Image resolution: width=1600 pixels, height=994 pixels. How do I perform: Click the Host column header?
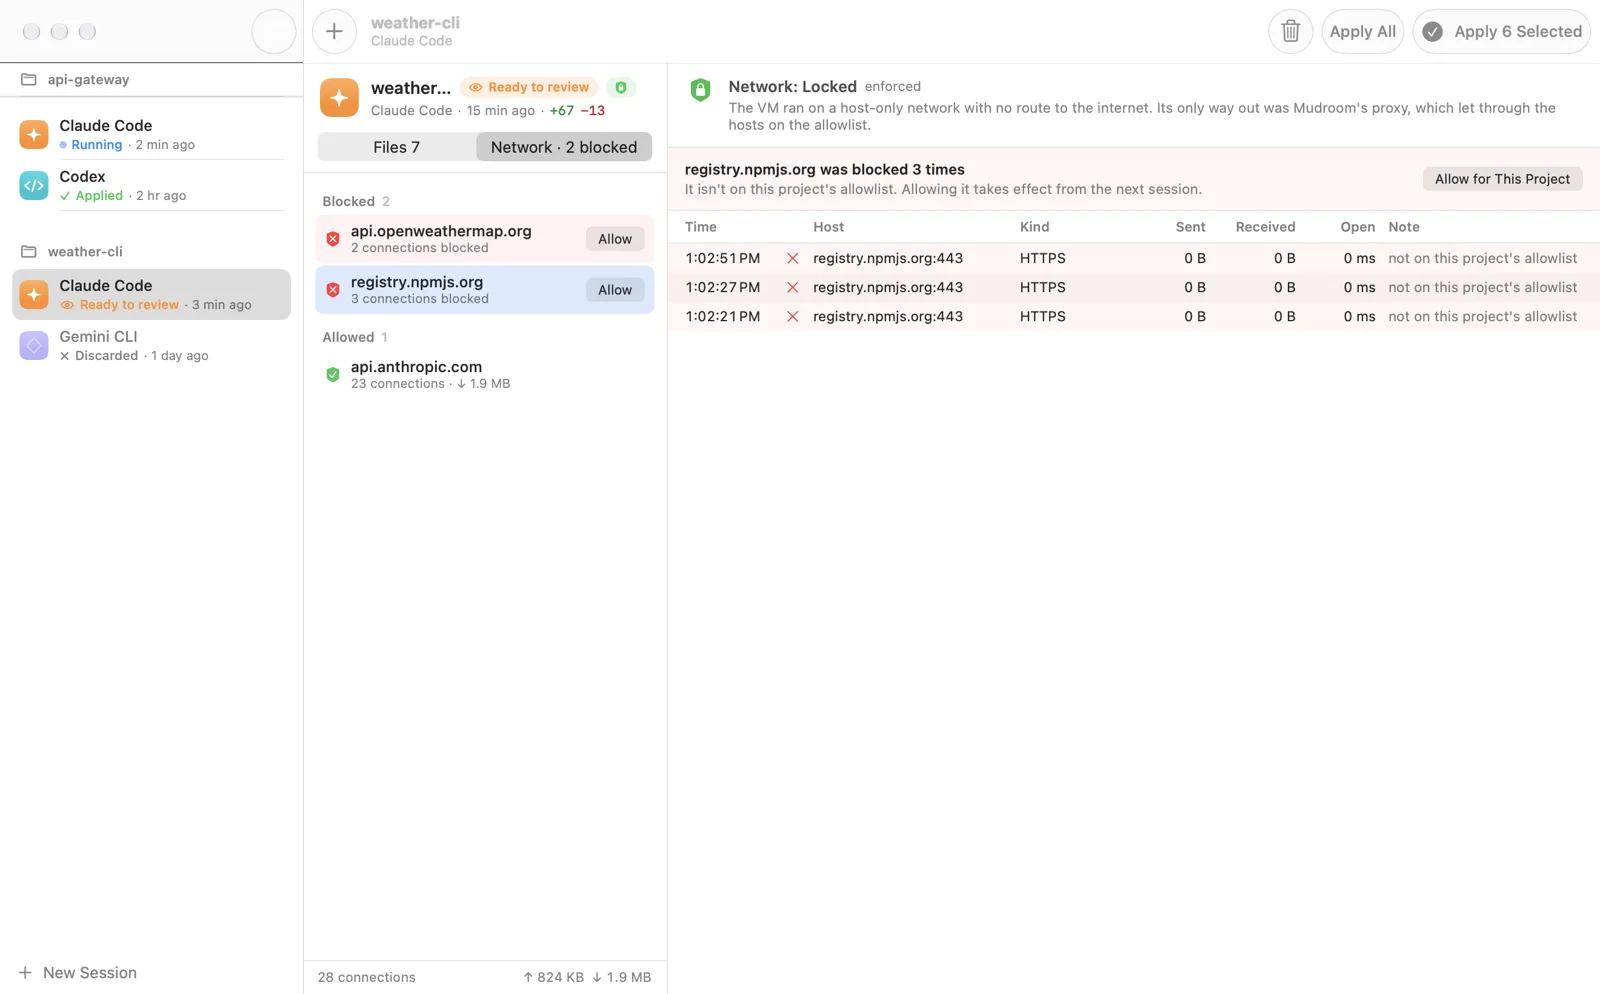[x=828, y=227]
